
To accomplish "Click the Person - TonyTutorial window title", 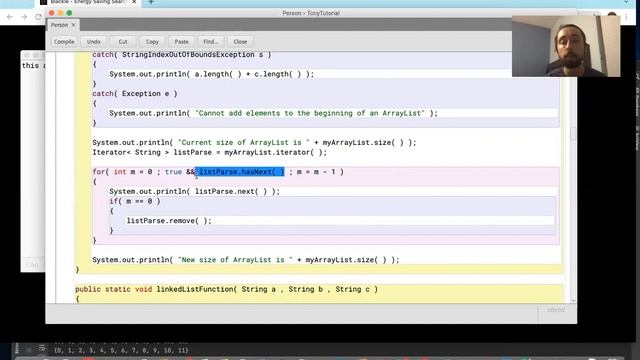I will tap(311, 13).
